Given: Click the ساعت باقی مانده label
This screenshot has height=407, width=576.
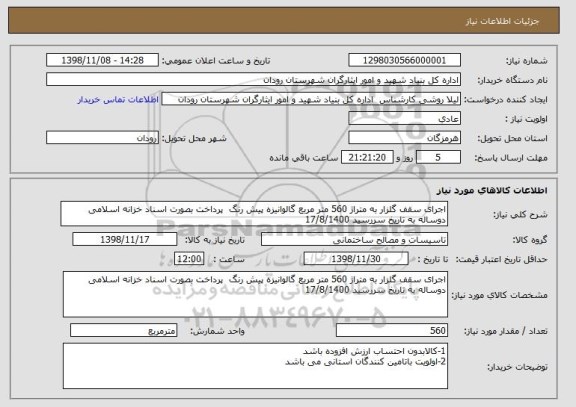Looking at the screenshot, I should 304,158.
